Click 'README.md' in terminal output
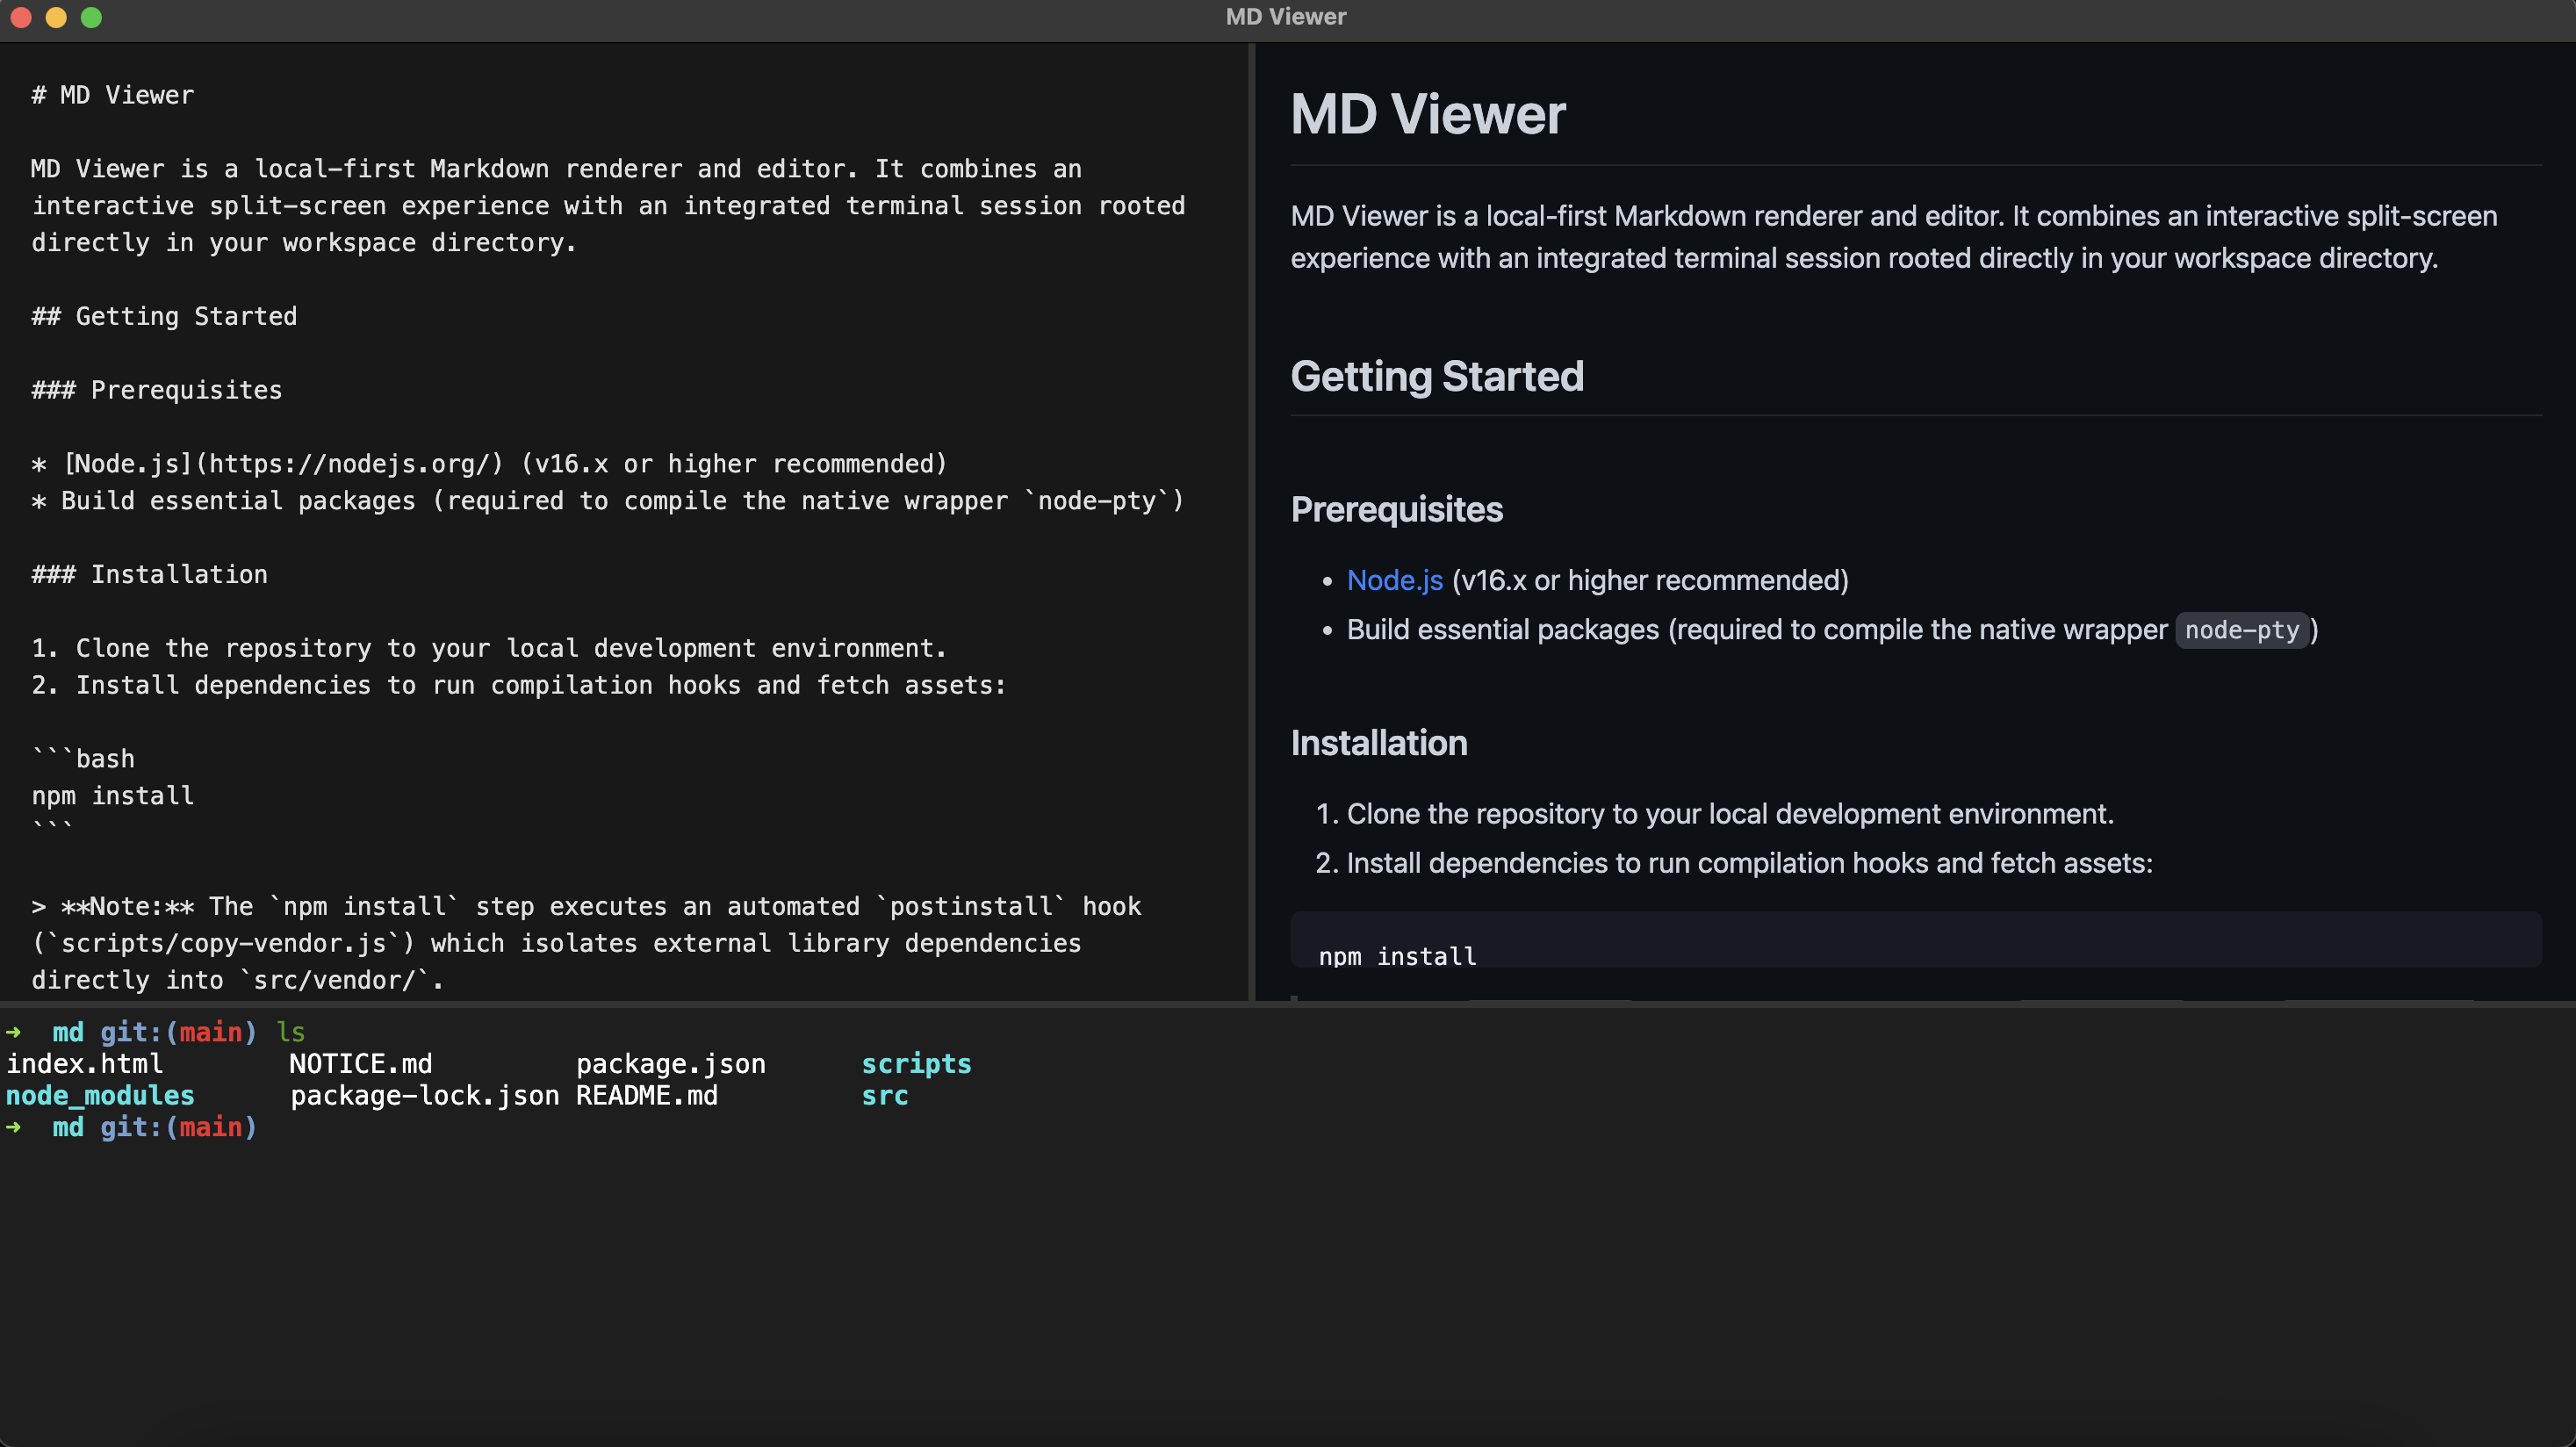 [x=647, y=1096]
